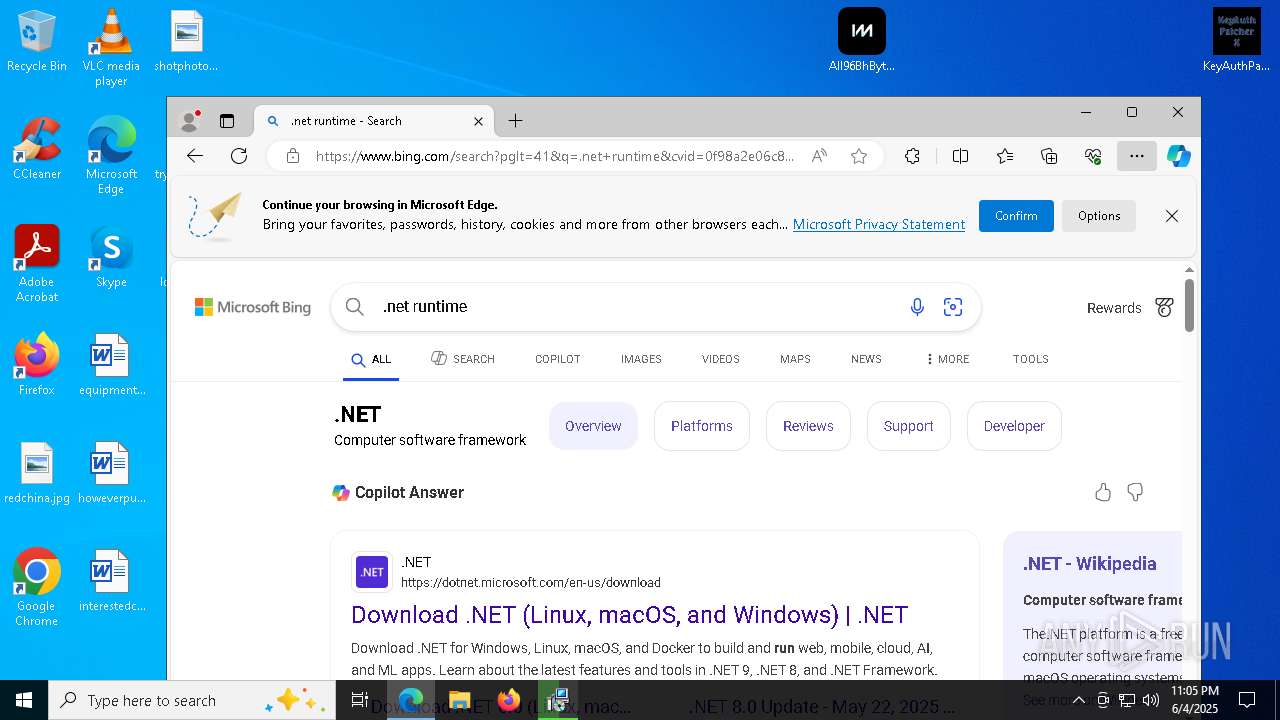Switch to the IMAGES tab

coord(641,359)
